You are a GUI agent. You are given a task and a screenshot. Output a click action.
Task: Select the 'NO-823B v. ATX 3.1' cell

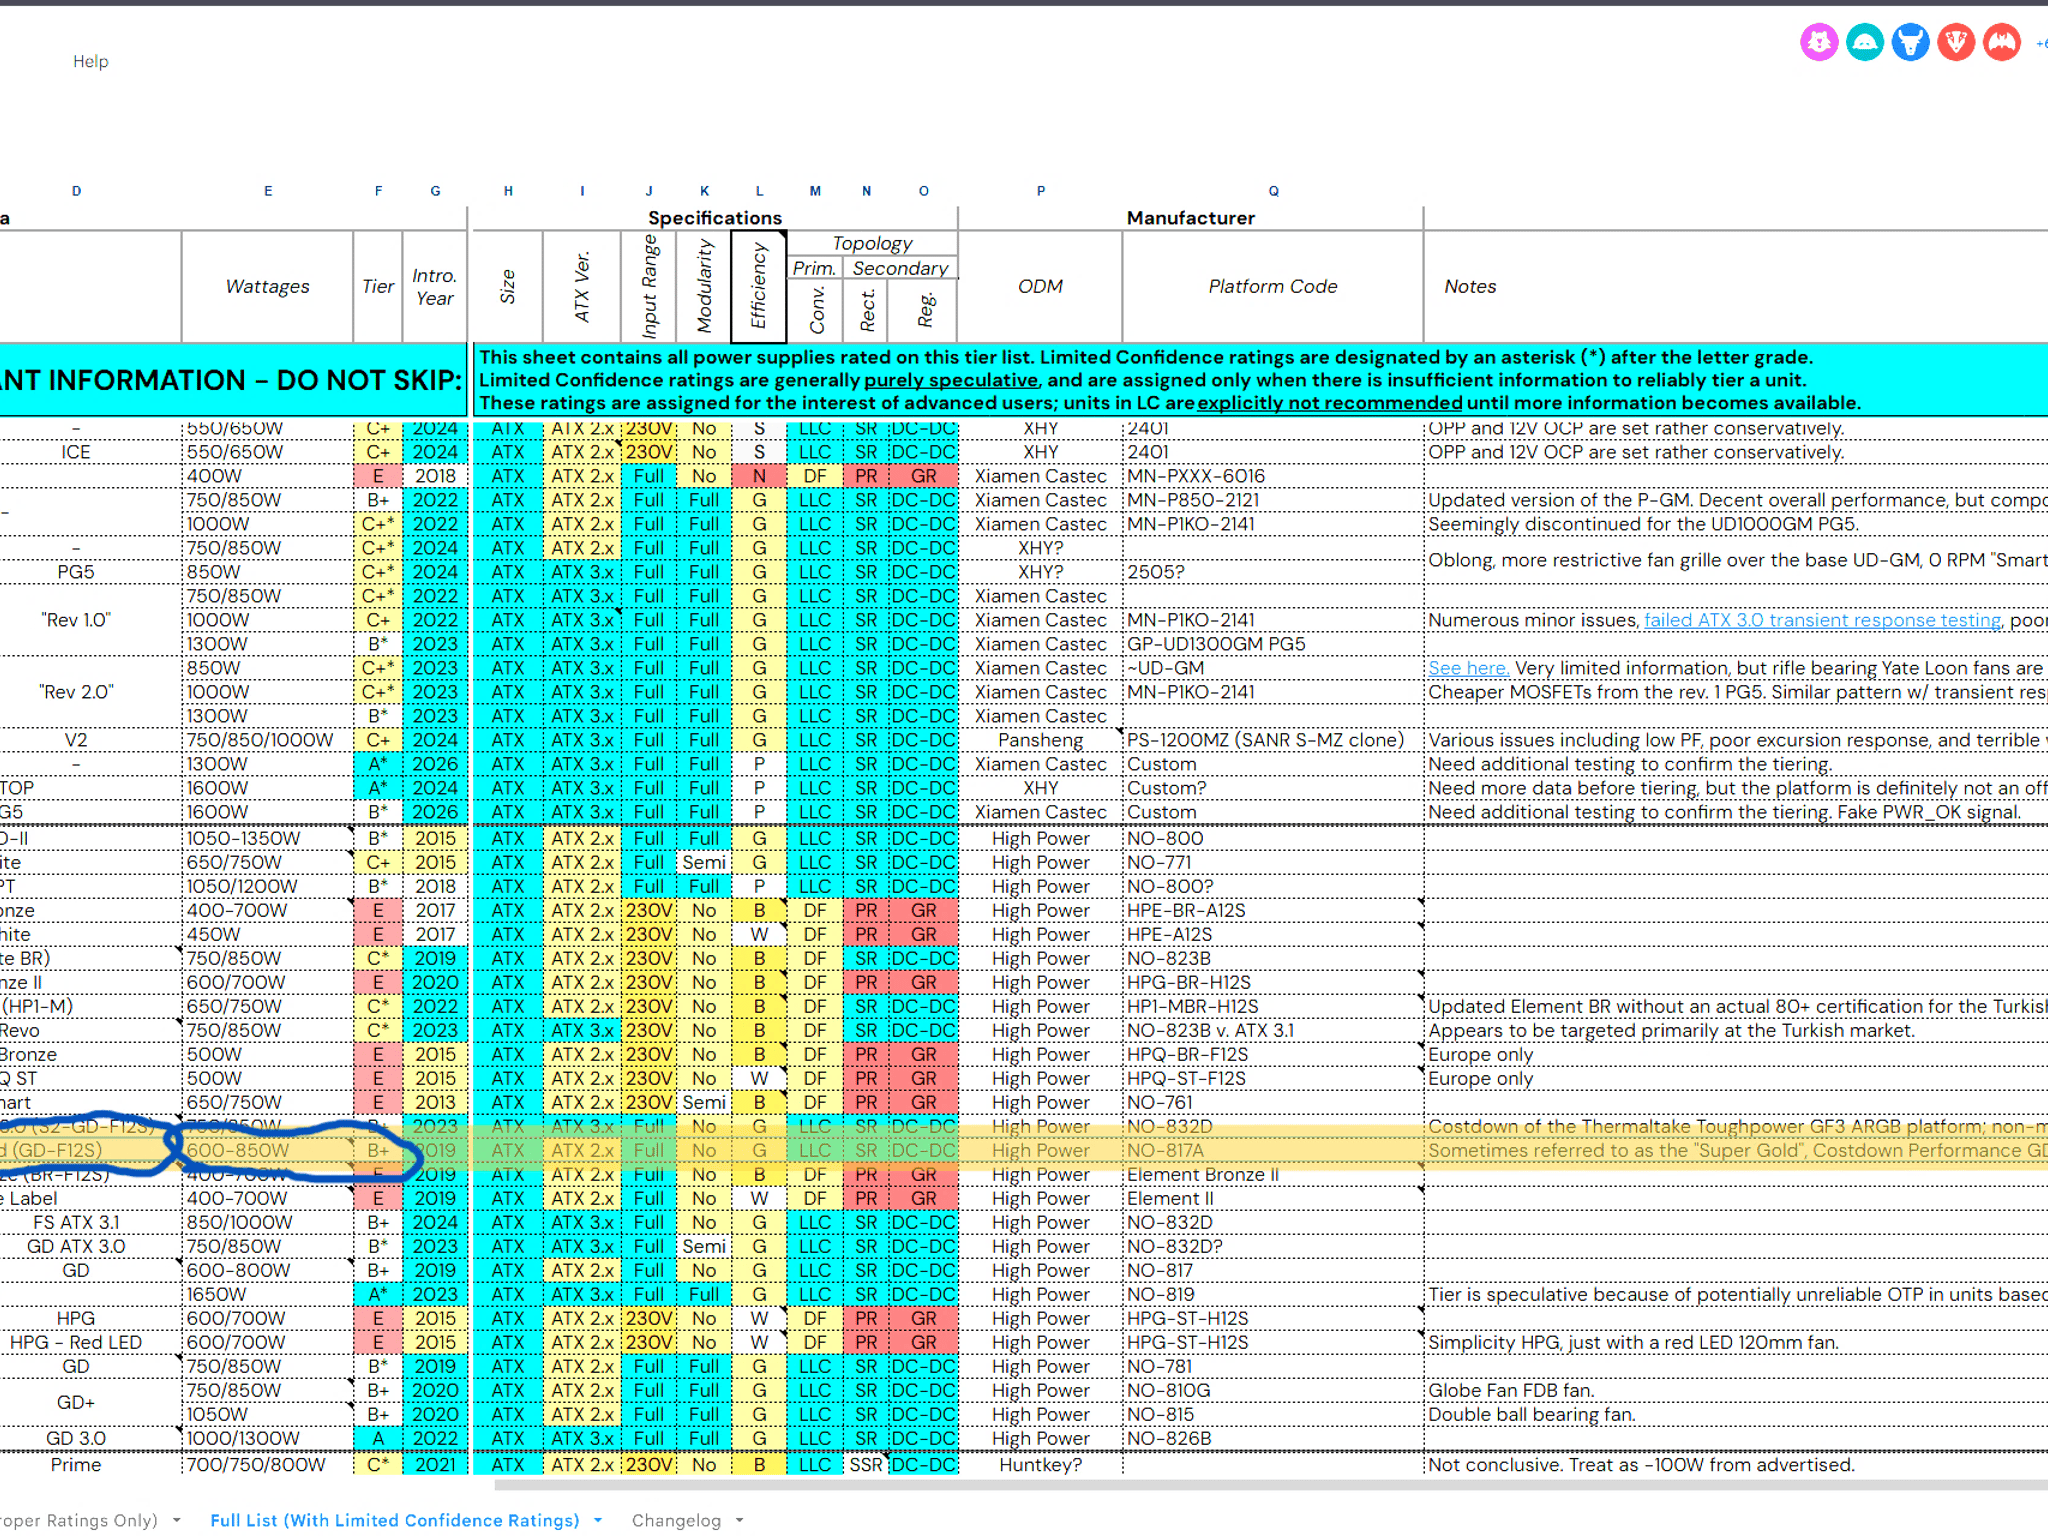point(1273,1030)
